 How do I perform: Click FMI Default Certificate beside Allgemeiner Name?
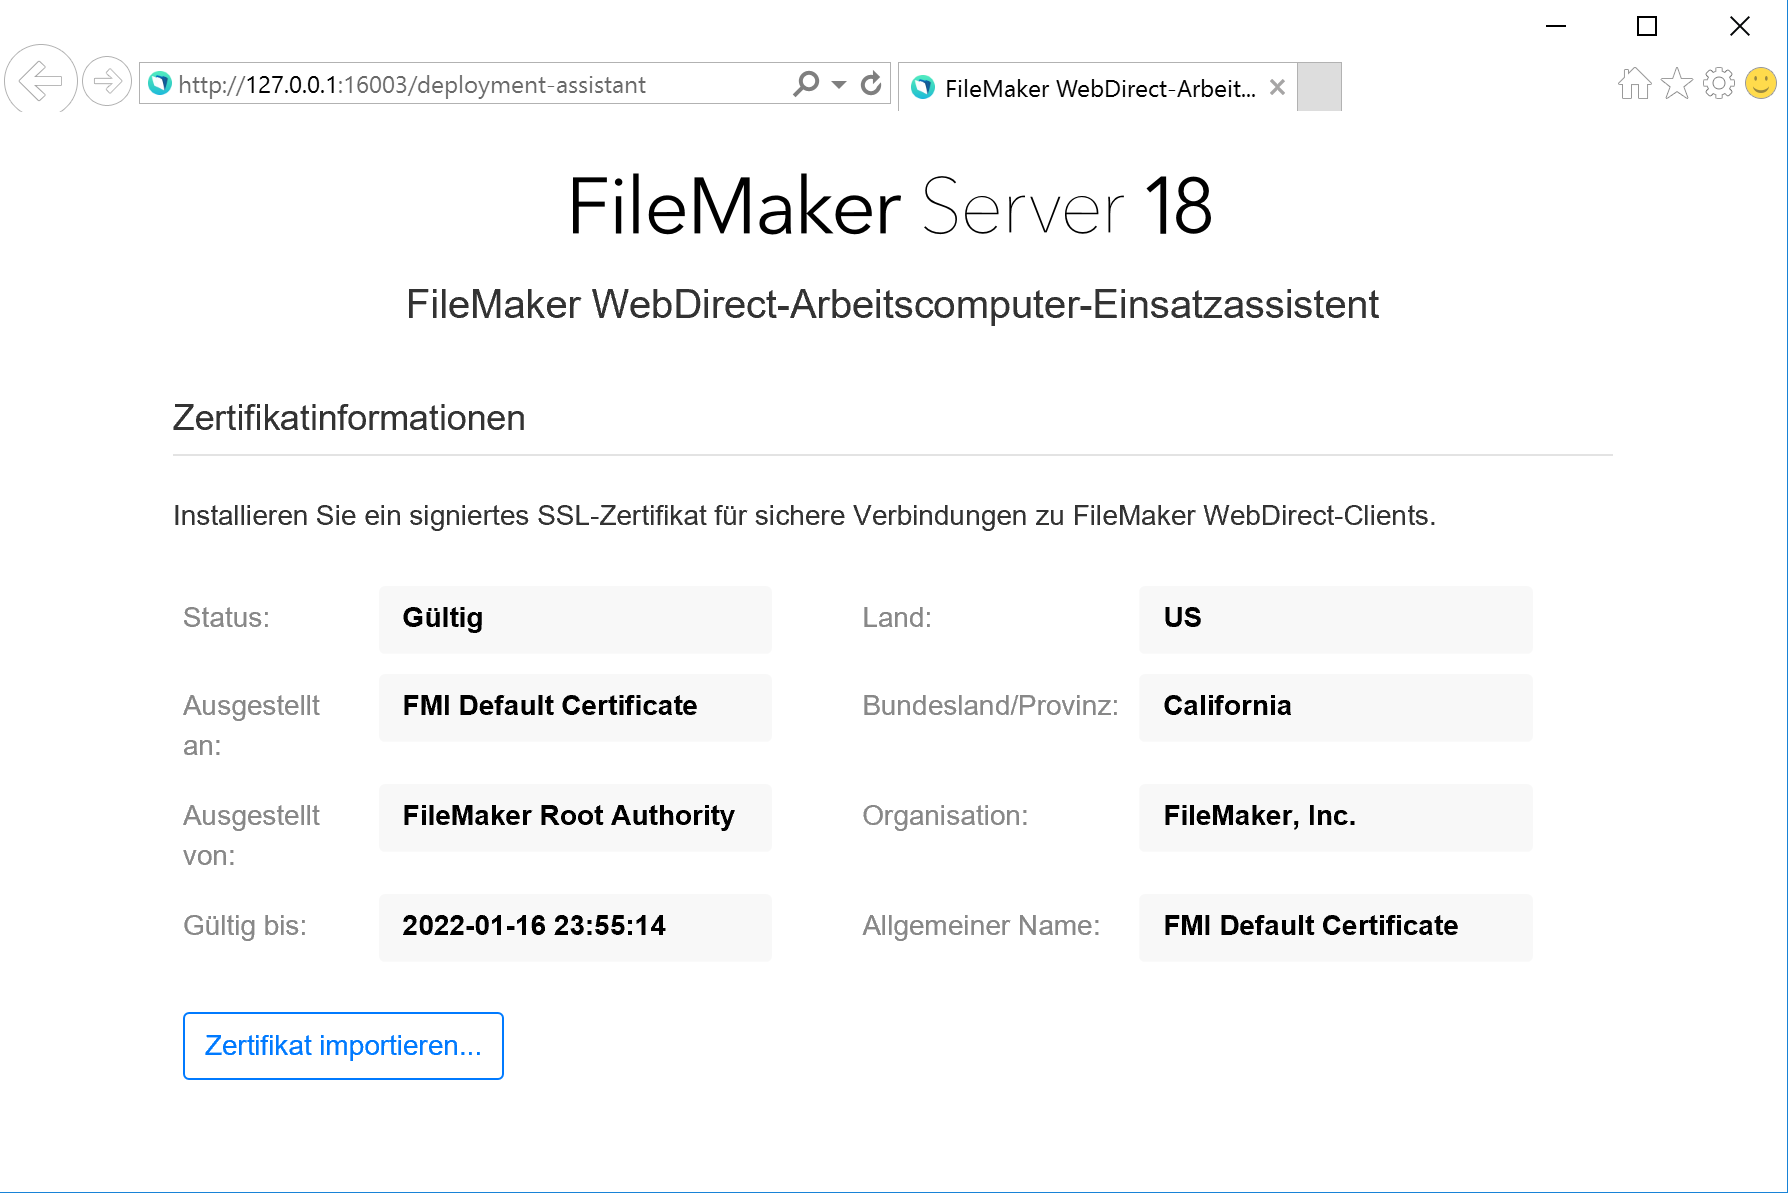1336,927
